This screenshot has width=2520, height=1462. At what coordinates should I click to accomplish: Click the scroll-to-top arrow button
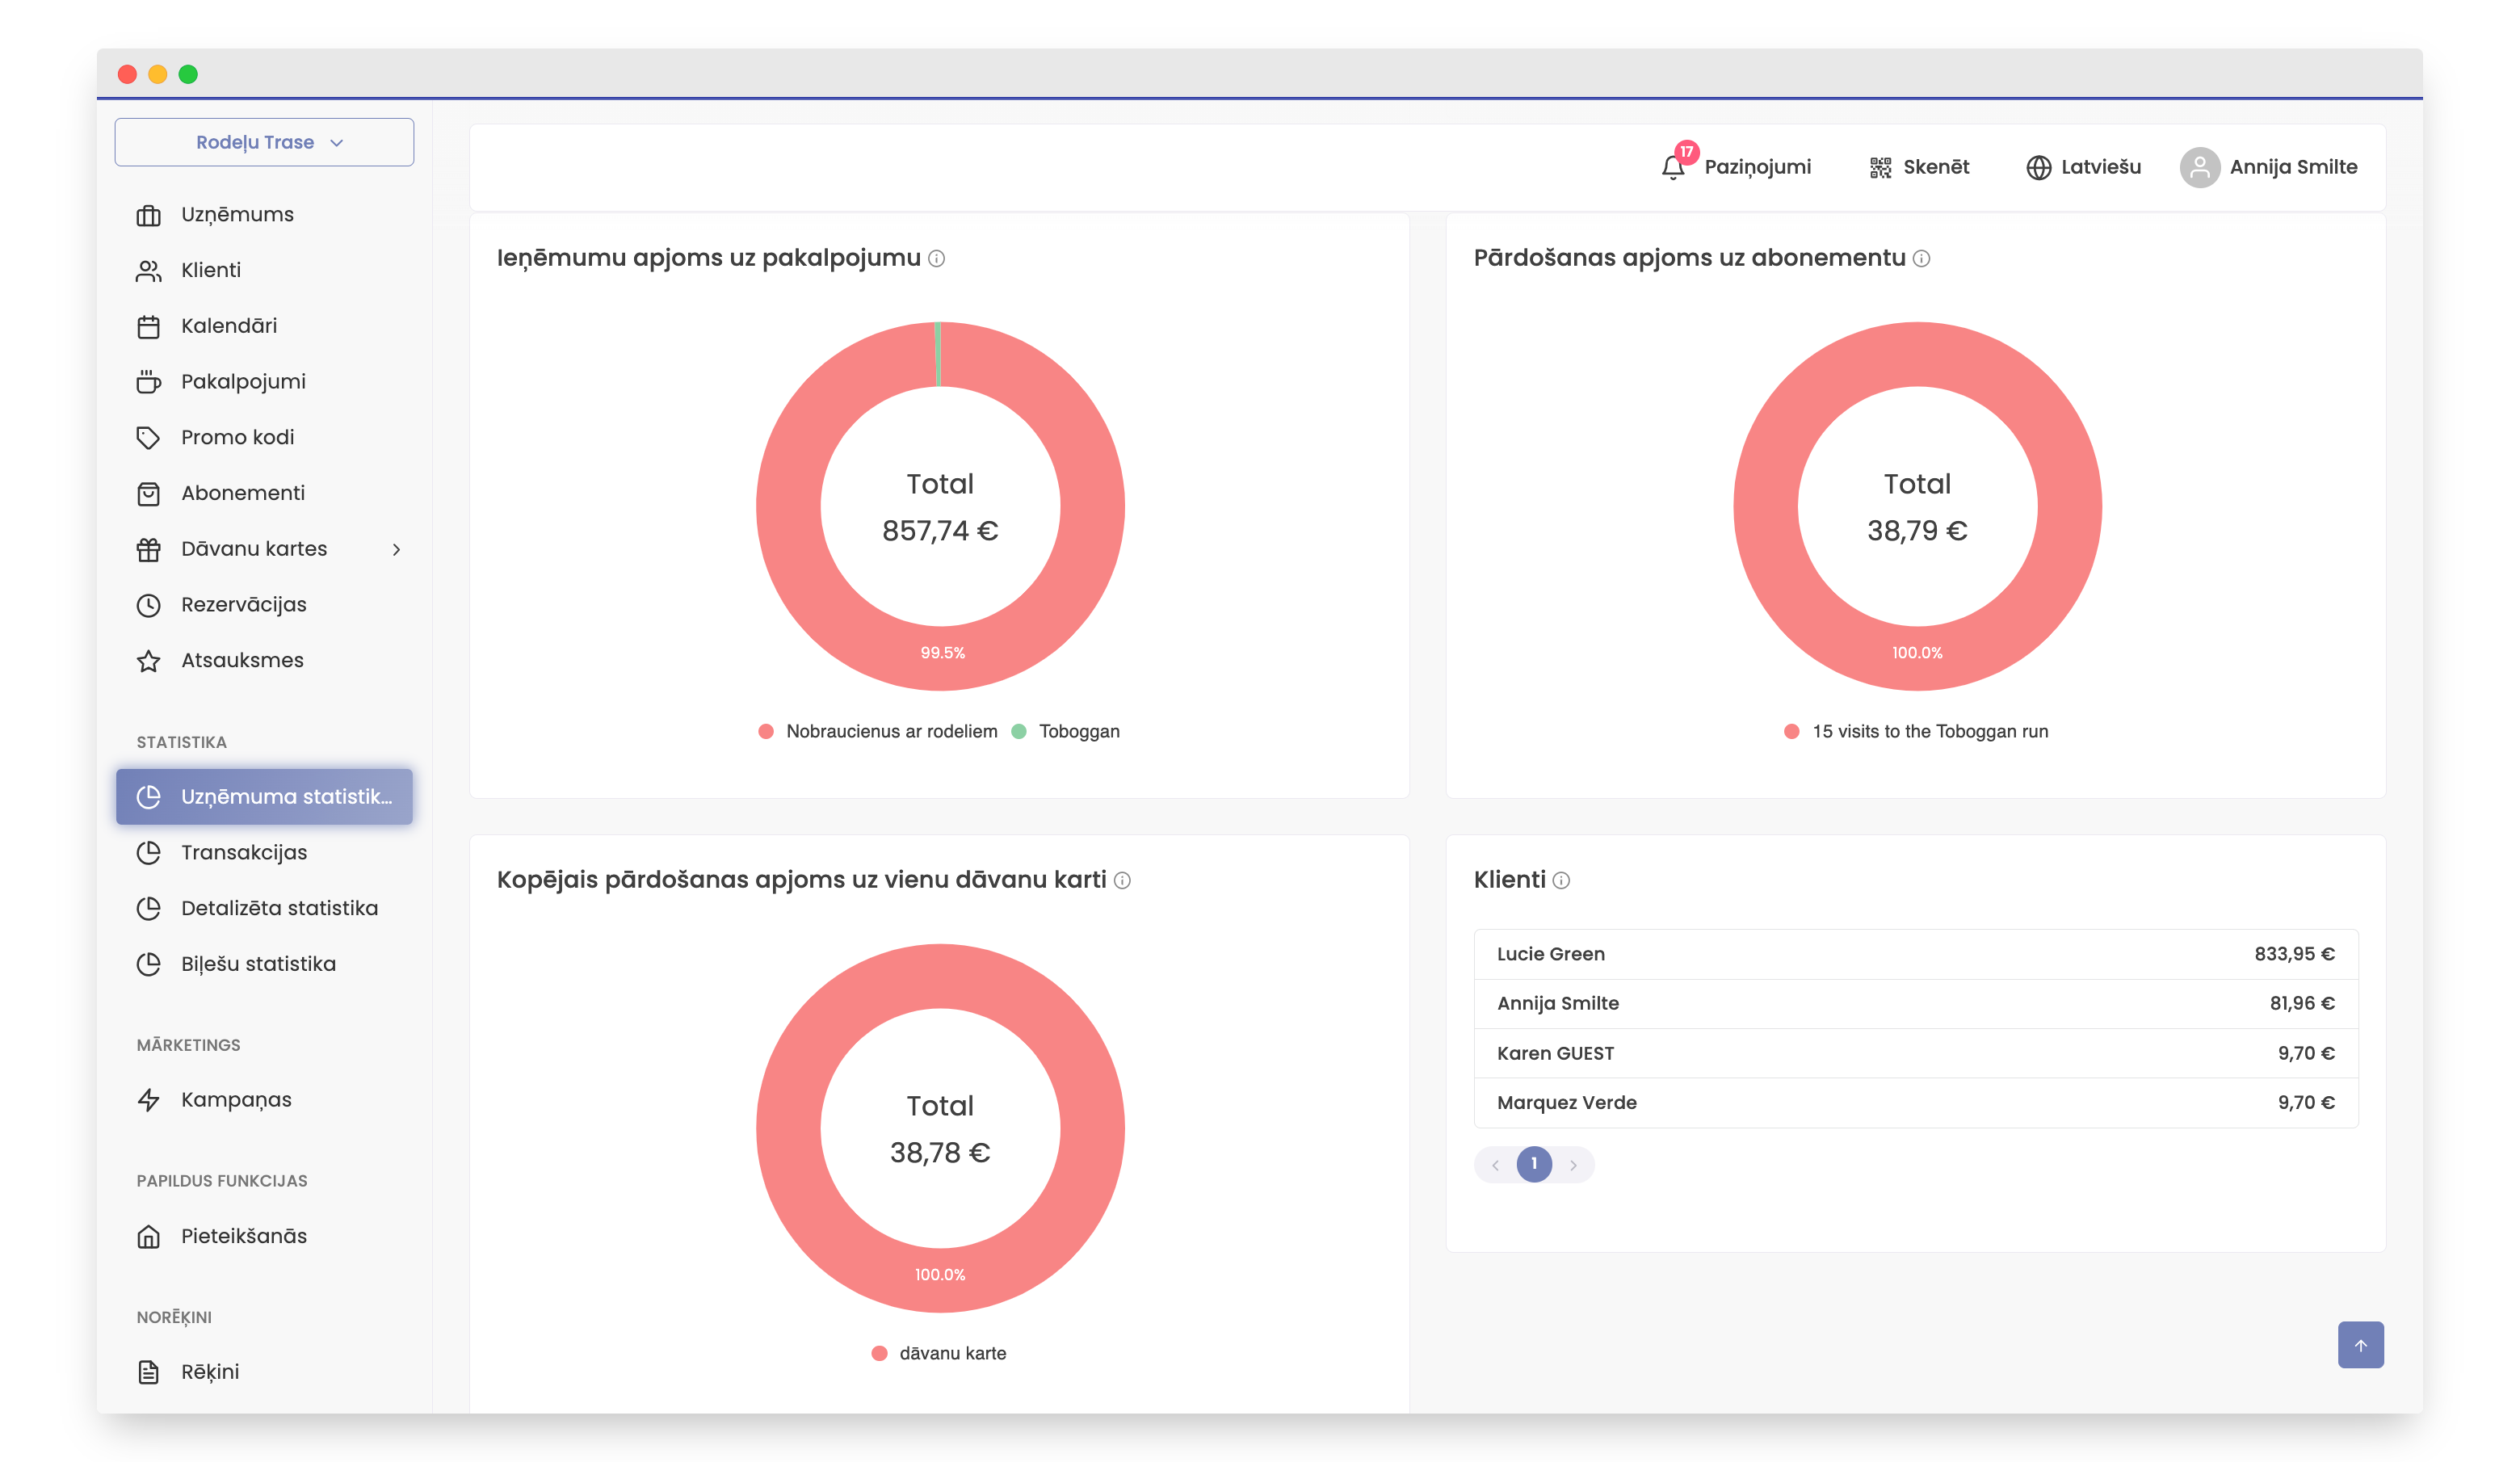[x=2360, y=1345]
